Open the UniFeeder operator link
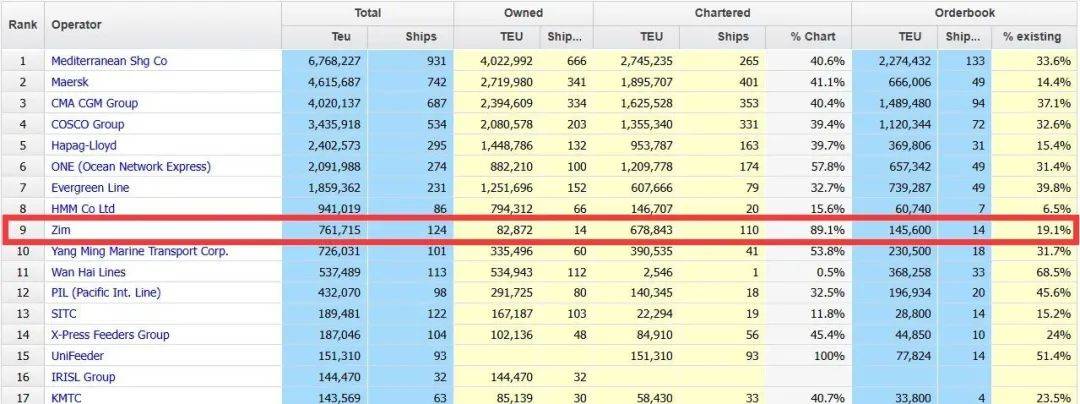This screenshot has width=1080, height=404. 77,356
